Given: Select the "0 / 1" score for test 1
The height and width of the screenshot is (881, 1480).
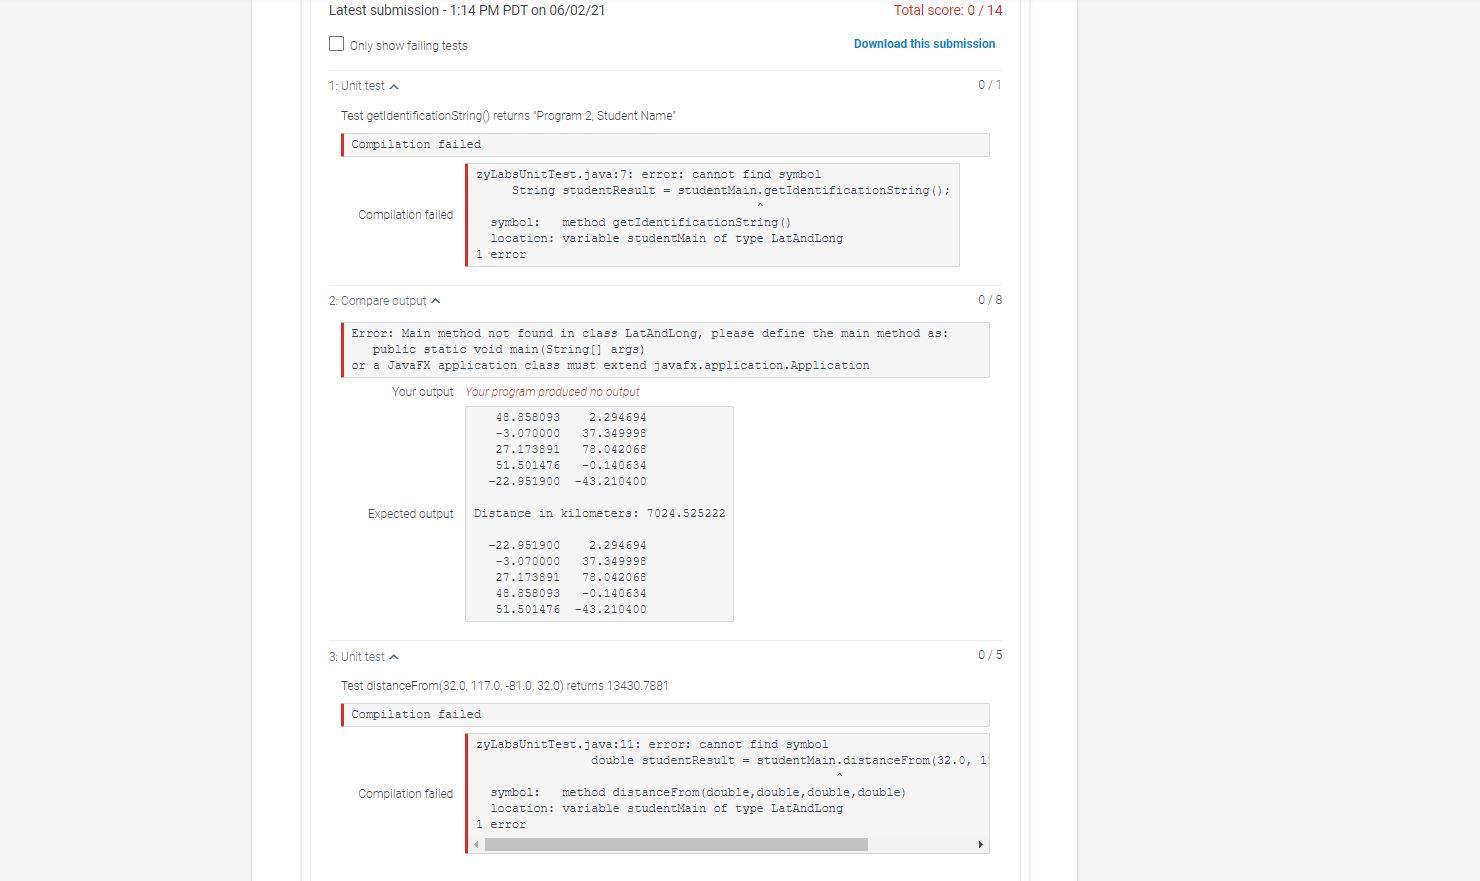Looking at the screenshot, I should (989, 85).
